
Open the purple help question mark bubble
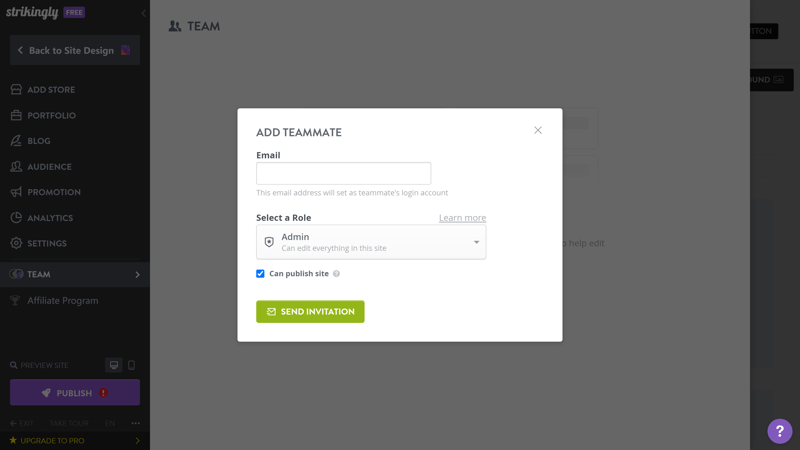pos(780,431)
